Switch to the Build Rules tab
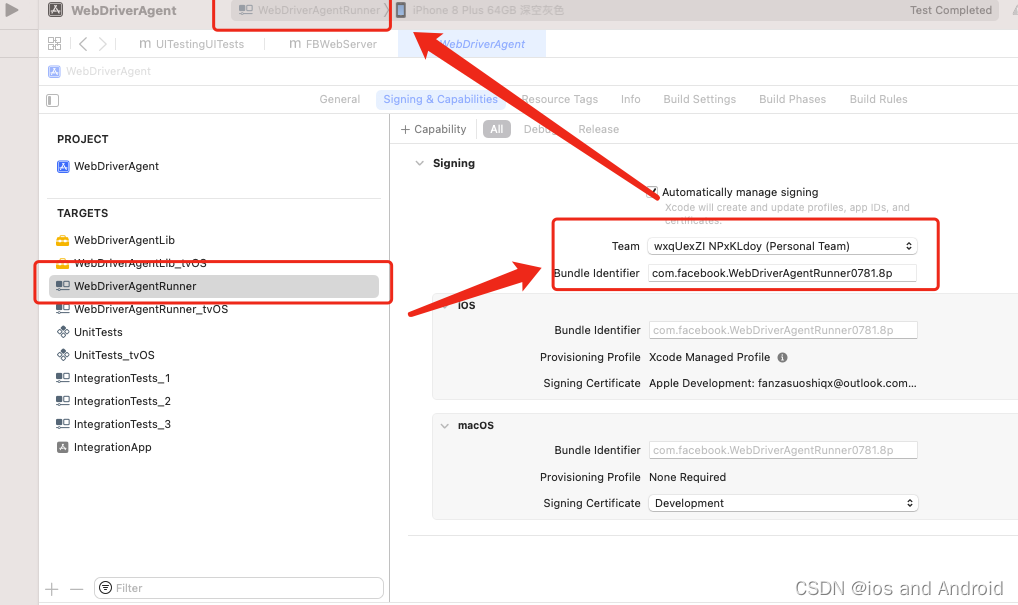This screenshot has width=1018, height=605. coord(878,99)
